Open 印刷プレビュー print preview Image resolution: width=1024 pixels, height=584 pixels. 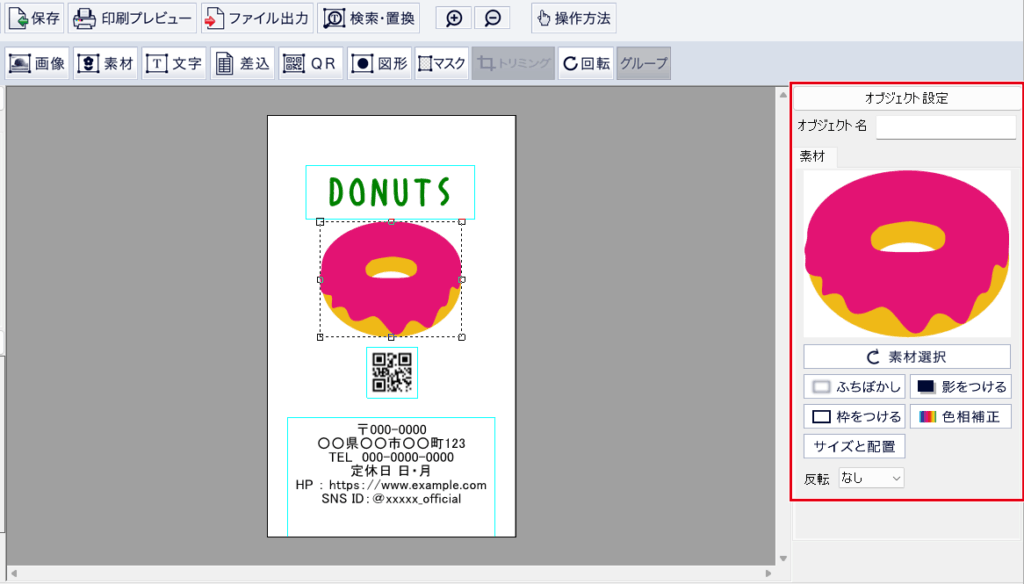(132, 18)
